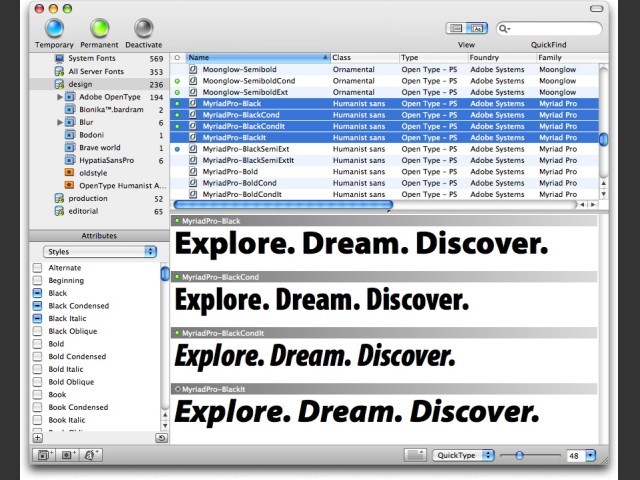Open the preview options popup beside QuickType
This screenshot has width=640, height=480.
[x=415, y=455]
